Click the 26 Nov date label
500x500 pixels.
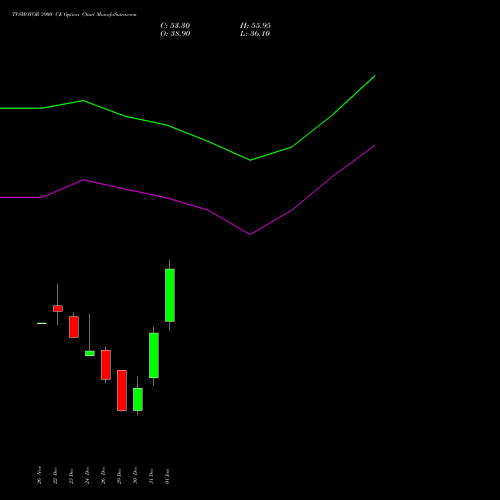39,475
